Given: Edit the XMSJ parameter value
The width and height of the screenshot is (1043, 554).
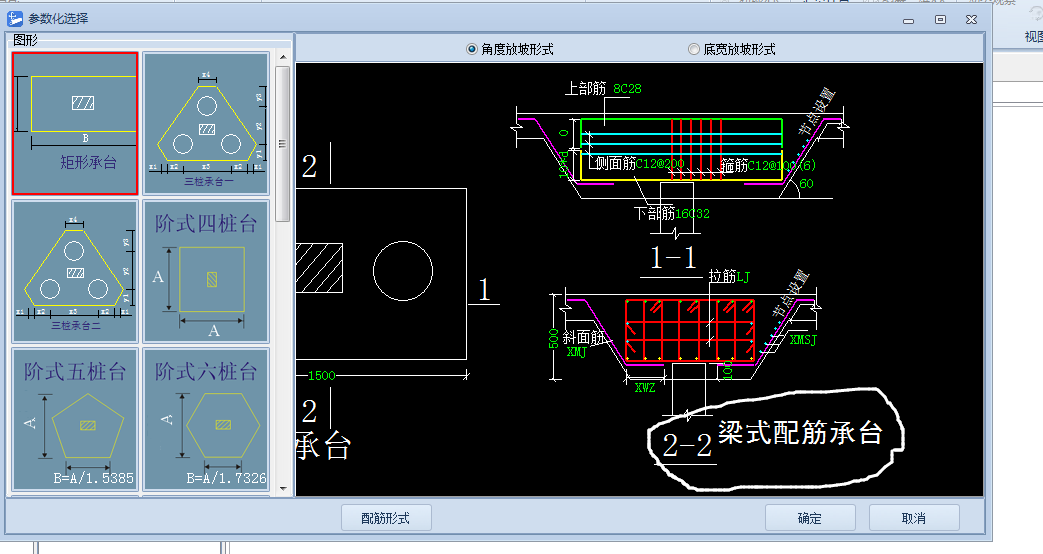Looking at the screenshot, I should 803,340.
